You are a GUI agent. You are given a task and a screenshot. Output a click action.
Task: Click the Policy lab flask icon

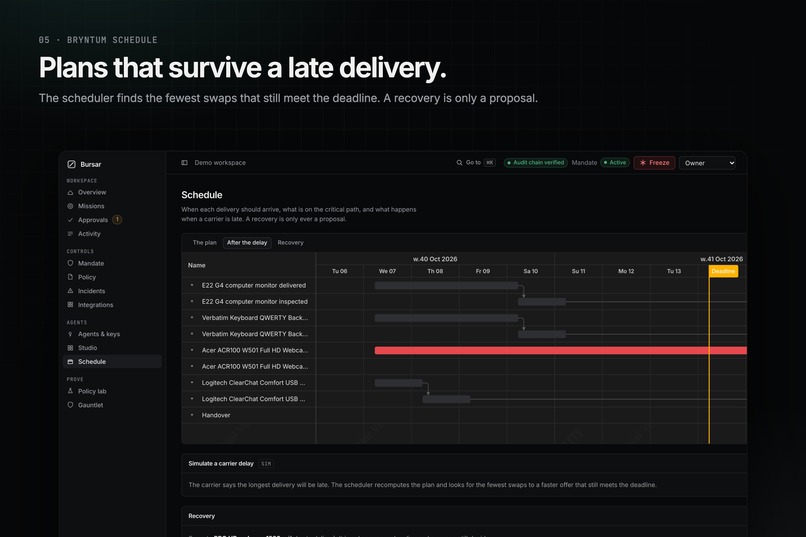[70, 391]
